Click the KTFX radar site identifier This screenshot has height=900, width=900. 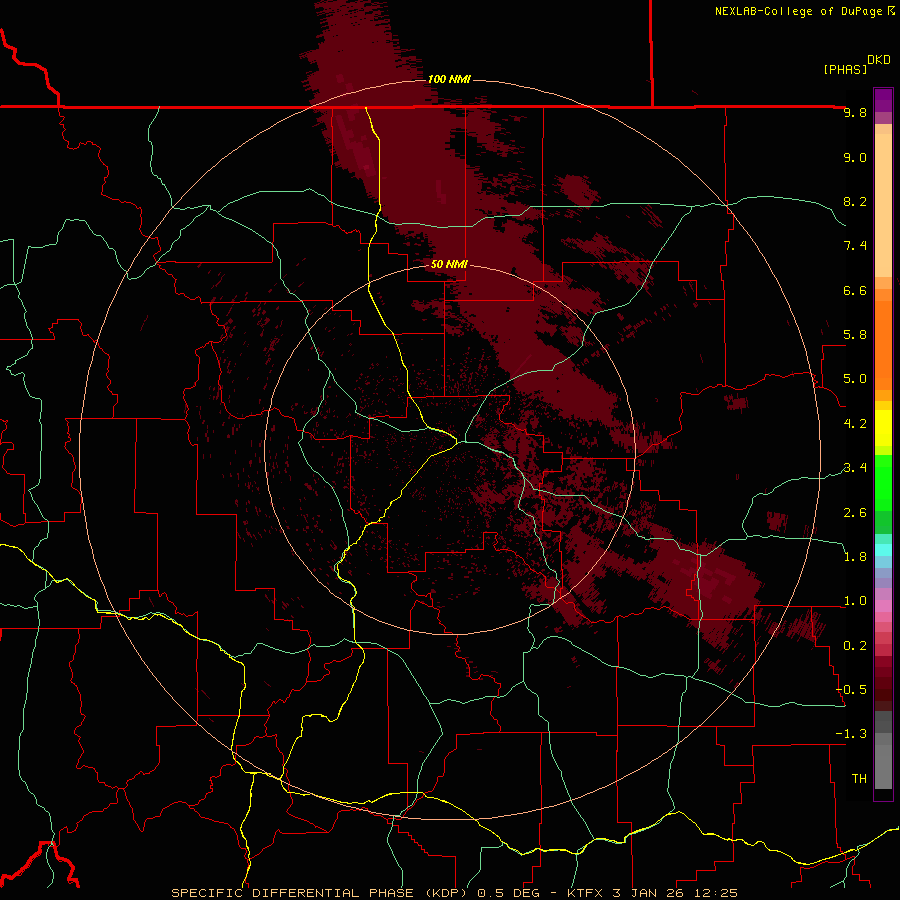[585, 893]
